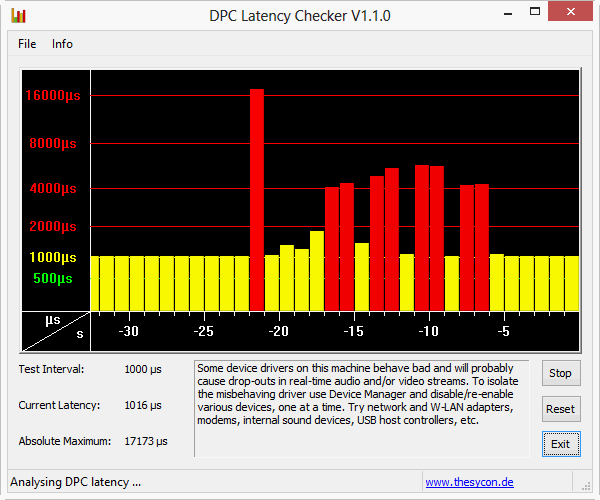This screenshot has width=600, height=500.
Task: Close the DPC Latency Checker window
Action: coord(570,12)
